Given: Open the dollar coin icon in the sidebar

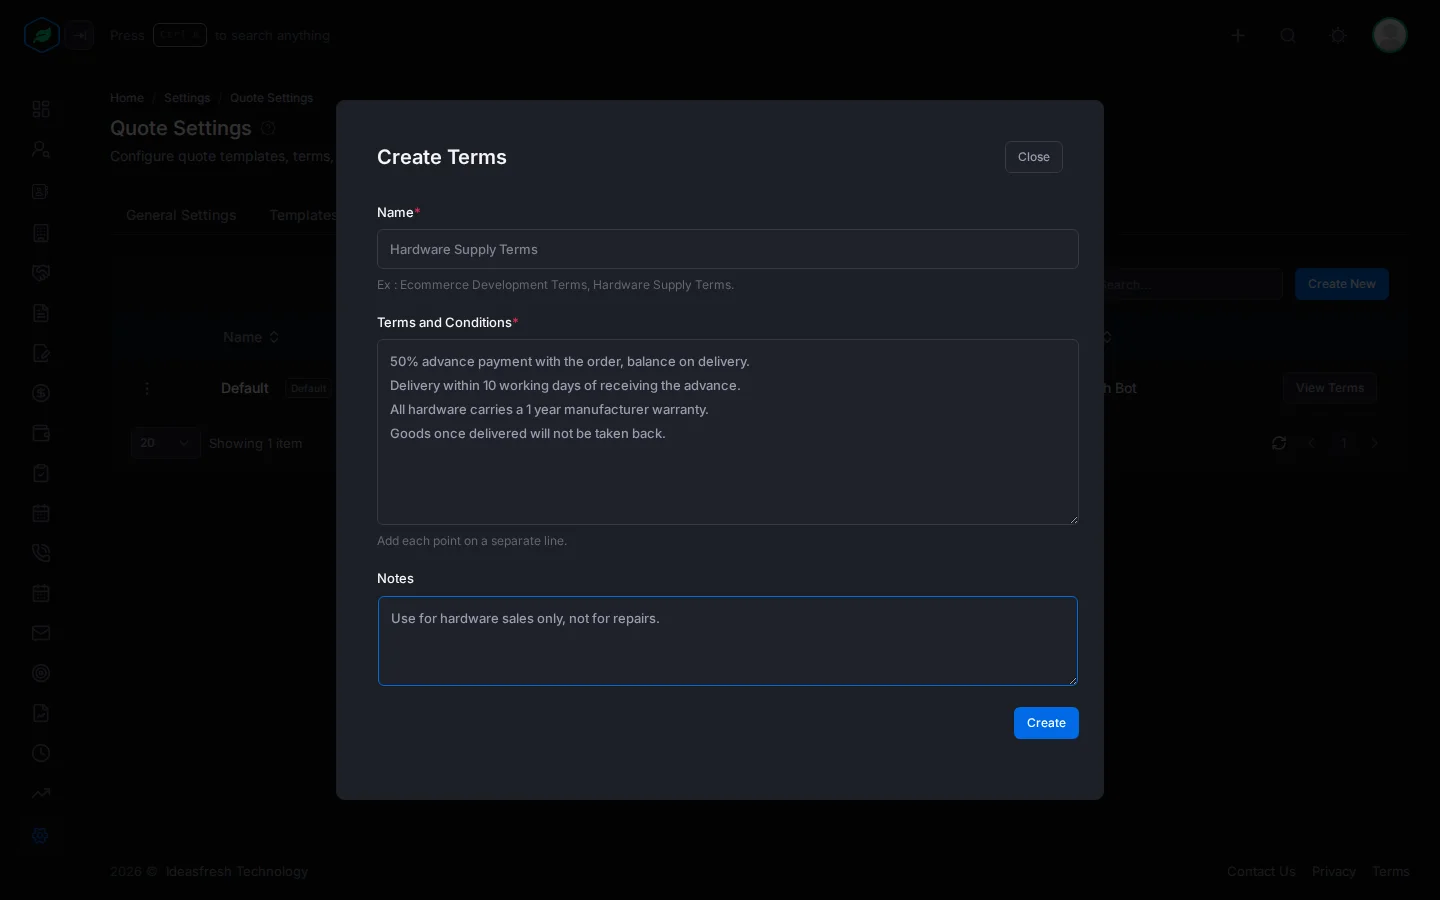Looking at the screenshot, I should point(41,393).
